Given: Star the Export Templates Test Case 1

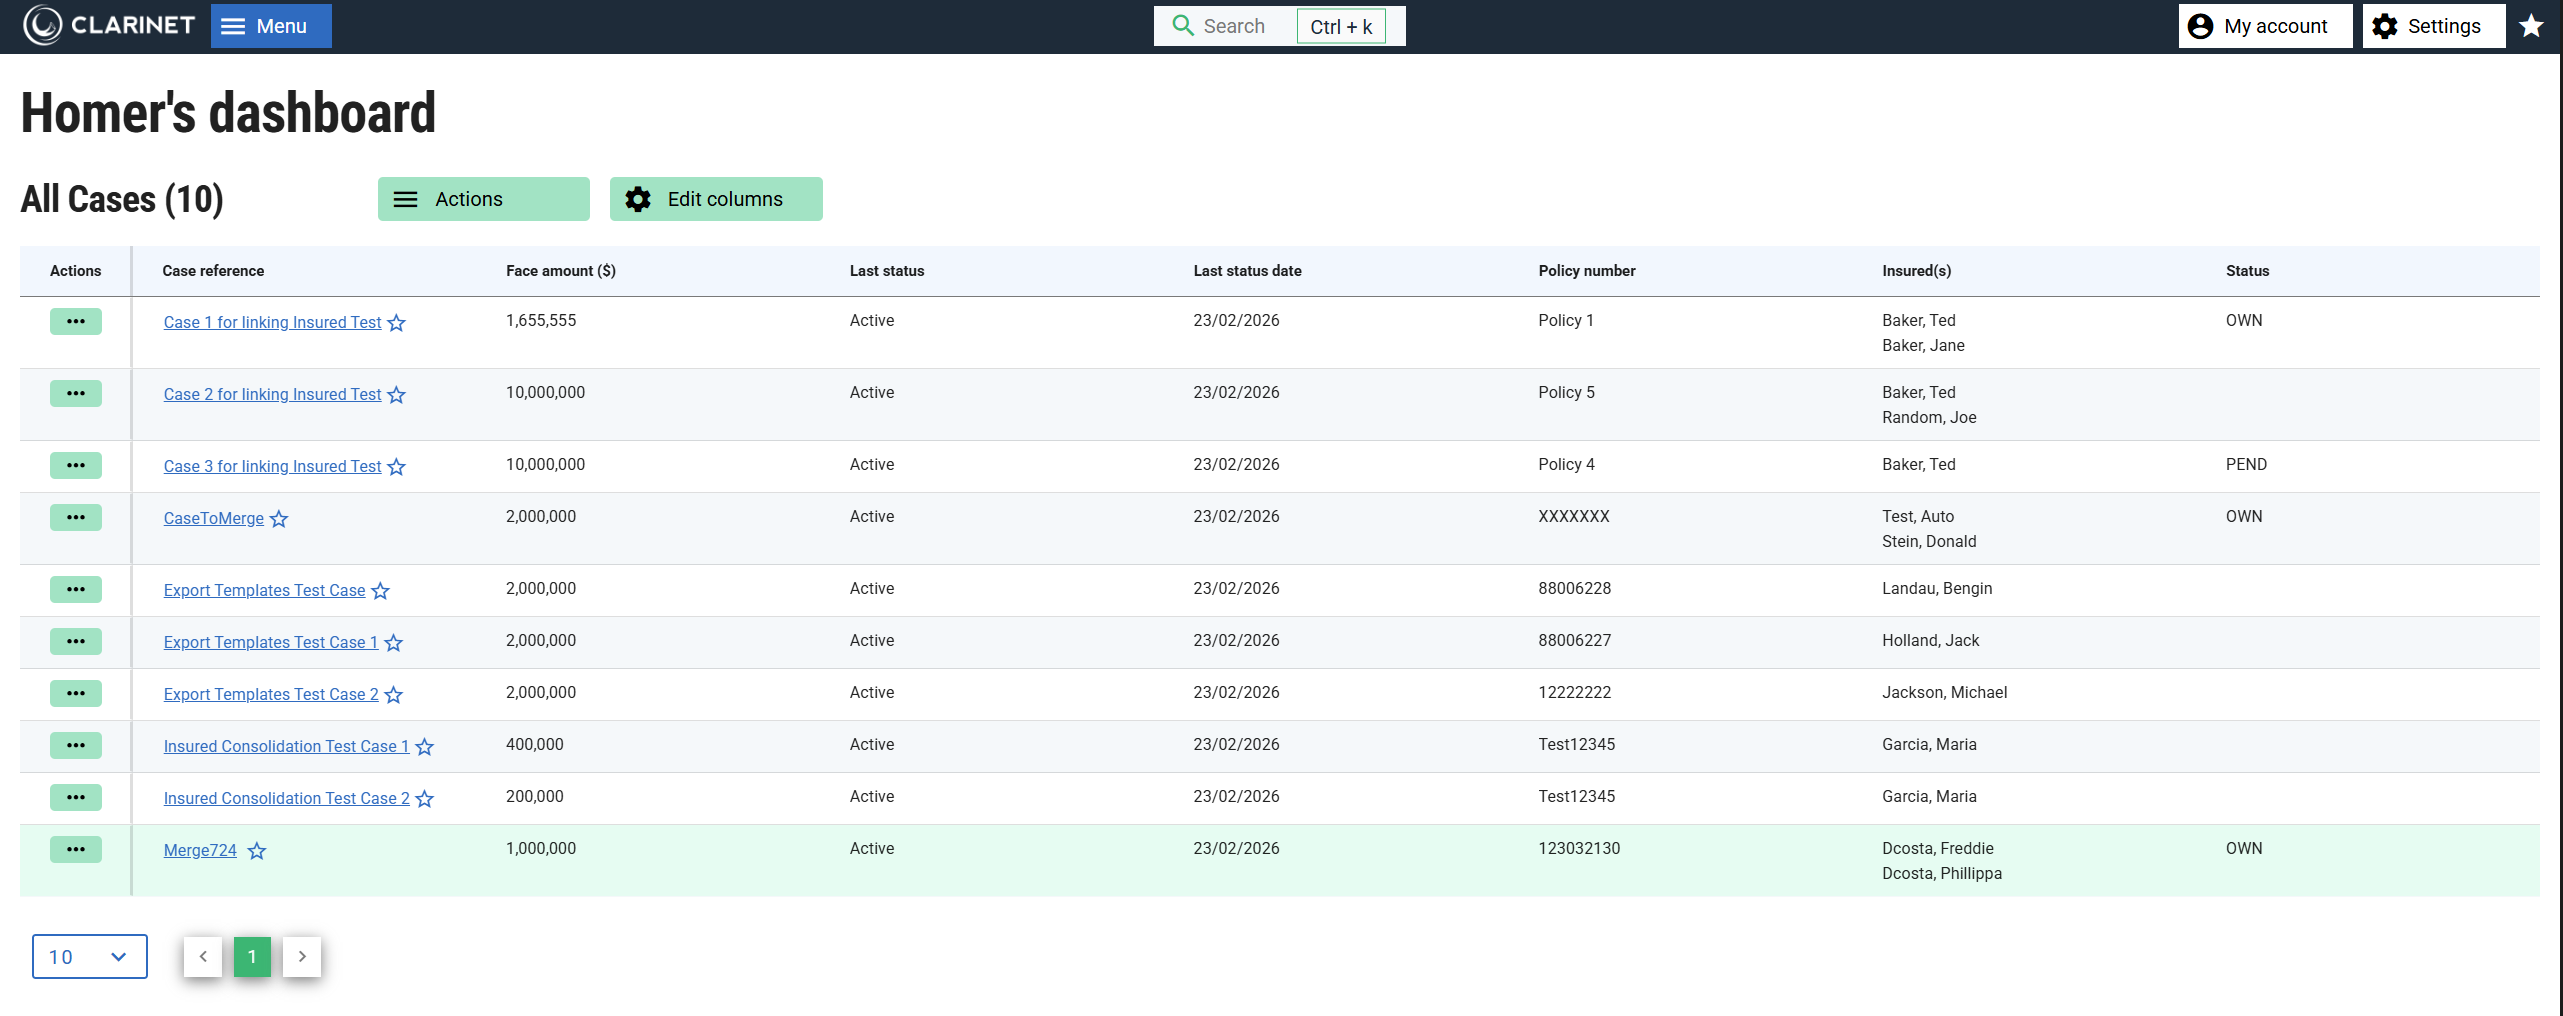Looking at the screenshot, I should (394, 643).
